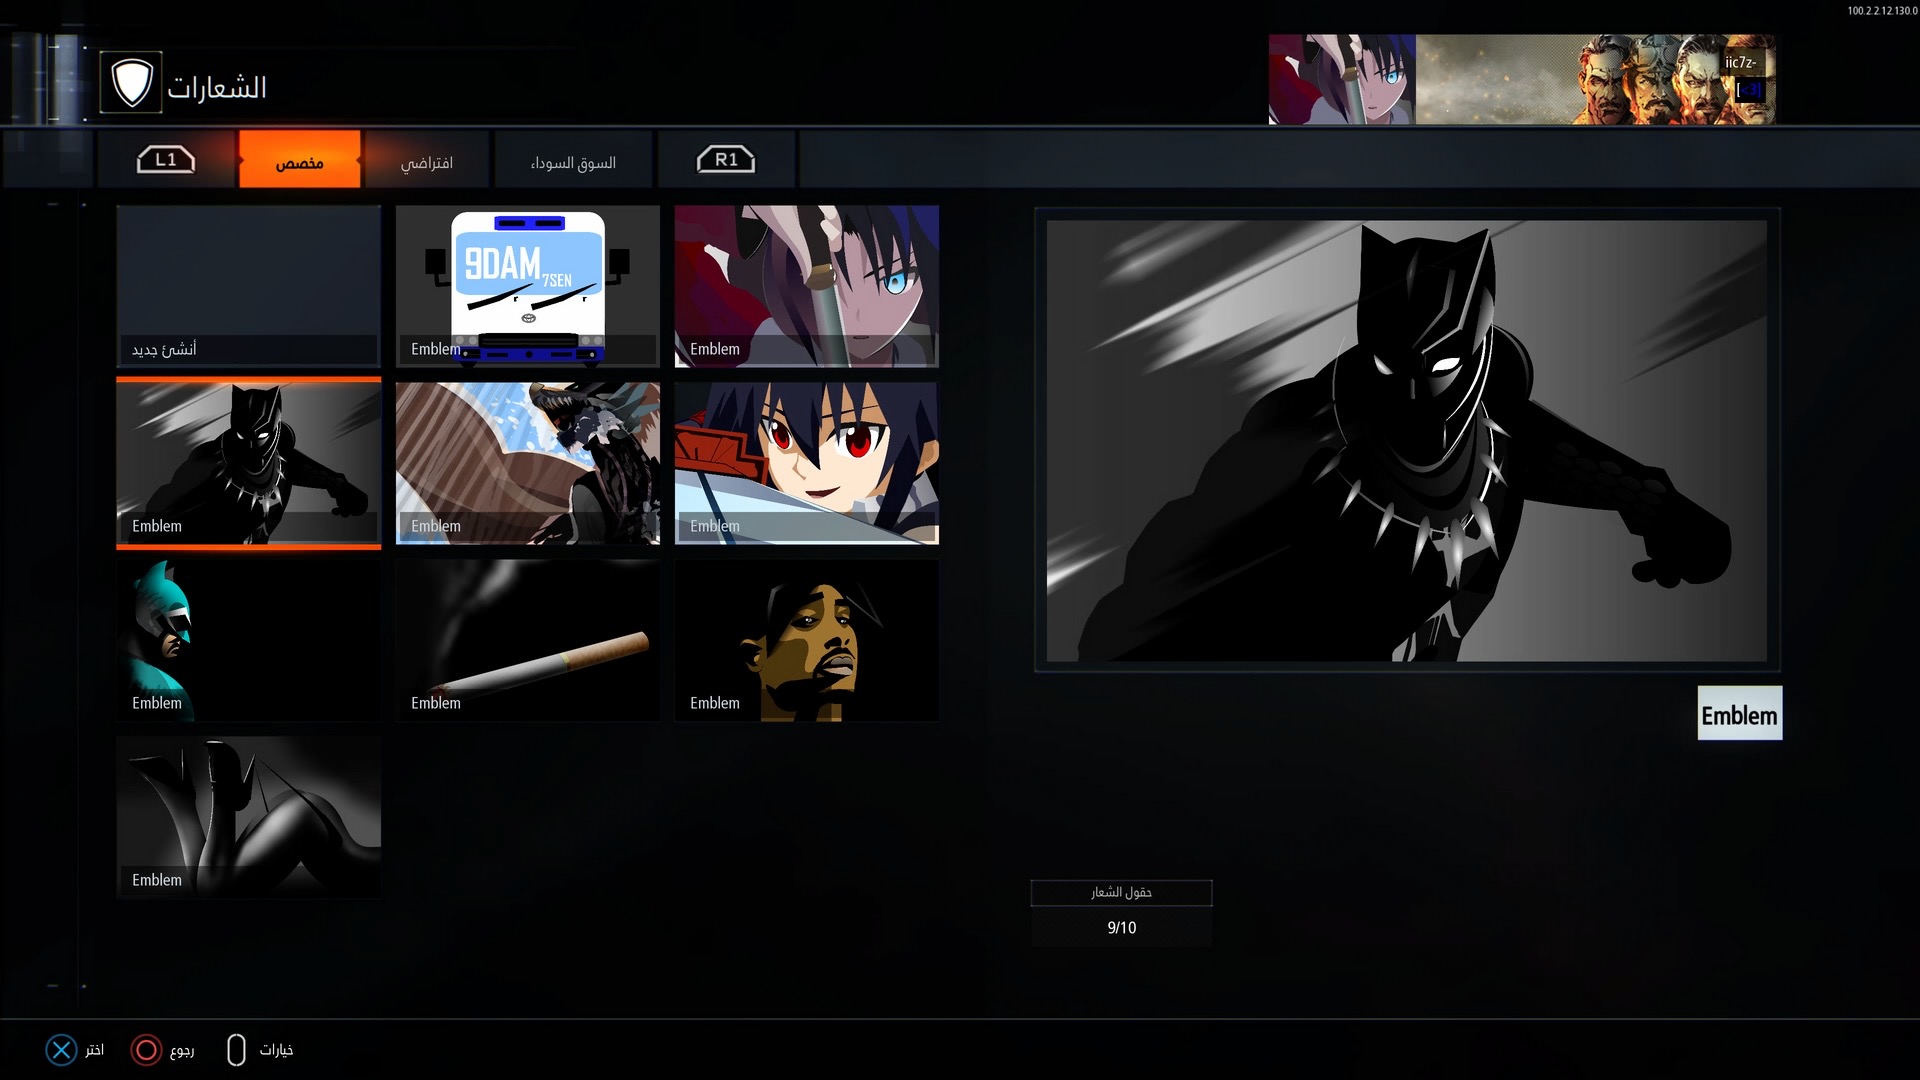Screen dimensions: 1920x1080
Task: Select the أنشئ جديد create new slot
Action: click(248, 286)
